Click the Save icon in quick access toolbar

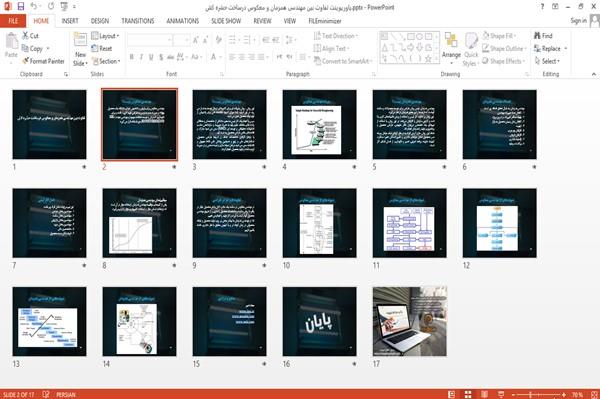click(x=21, y=6)
